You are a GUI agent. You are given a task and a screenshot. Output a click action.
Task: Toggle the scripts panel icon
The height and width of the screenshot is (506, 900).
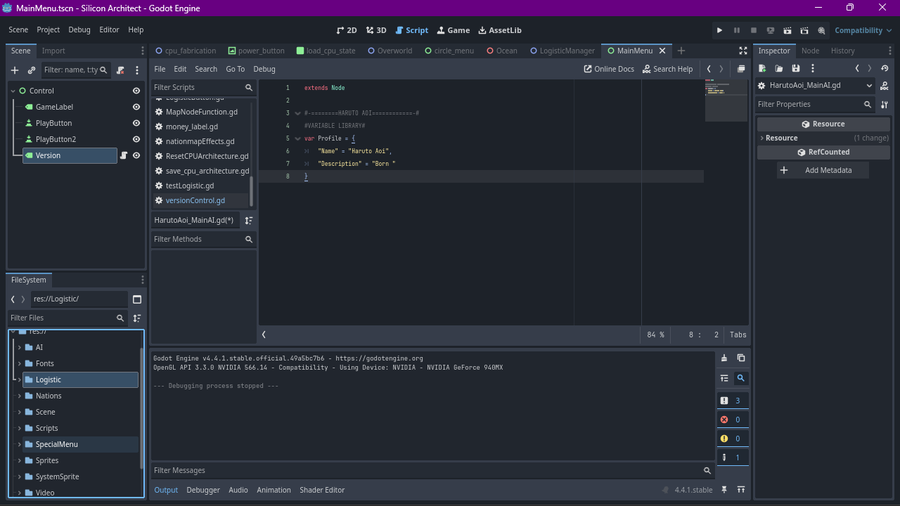coord(263,334)
